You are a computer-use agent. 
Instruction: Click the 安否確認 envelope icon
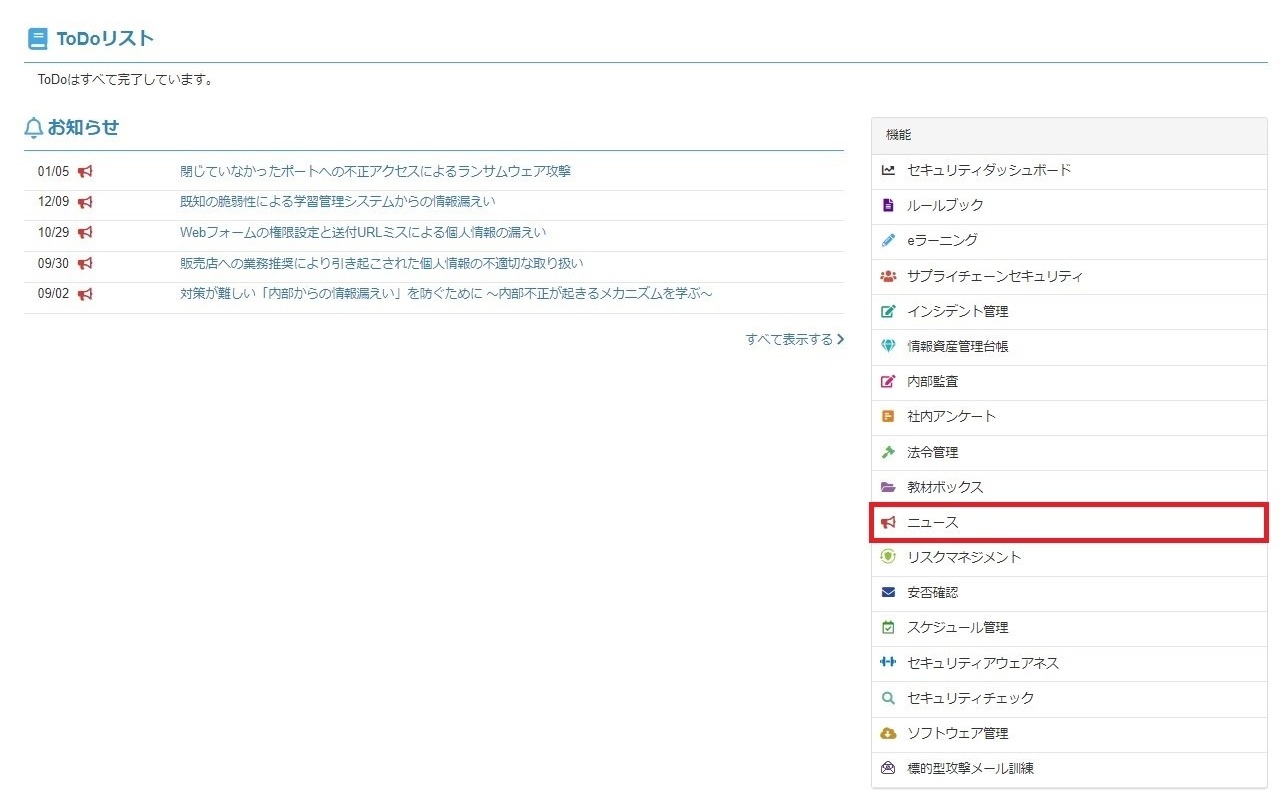pyautogui.click(x=888, y=592)
